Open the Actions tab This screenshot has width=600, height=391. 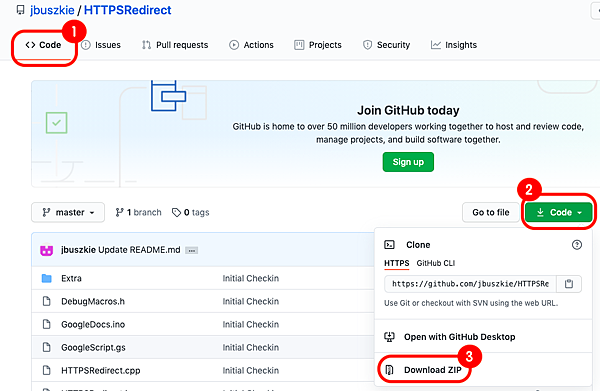coord(251,45)
